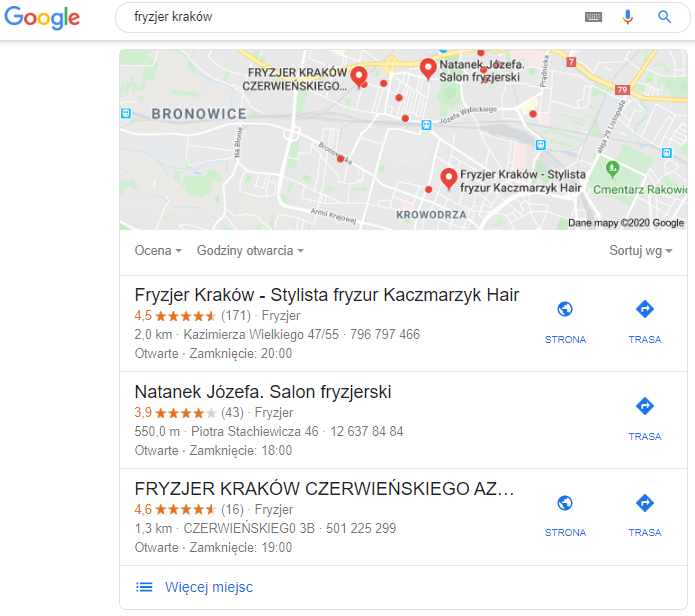
Task: Click the Natanek Józefa map pin
Action: click(x=428, y=69)
